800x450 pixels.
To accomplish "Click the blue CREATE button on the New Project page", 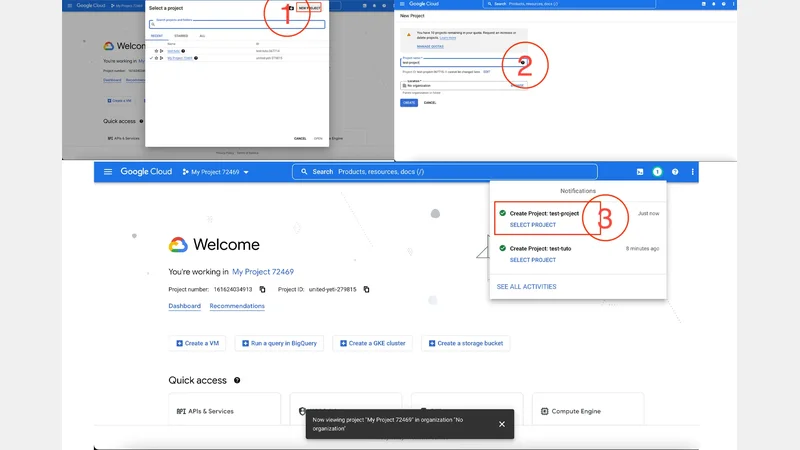I will pos(409,103).
